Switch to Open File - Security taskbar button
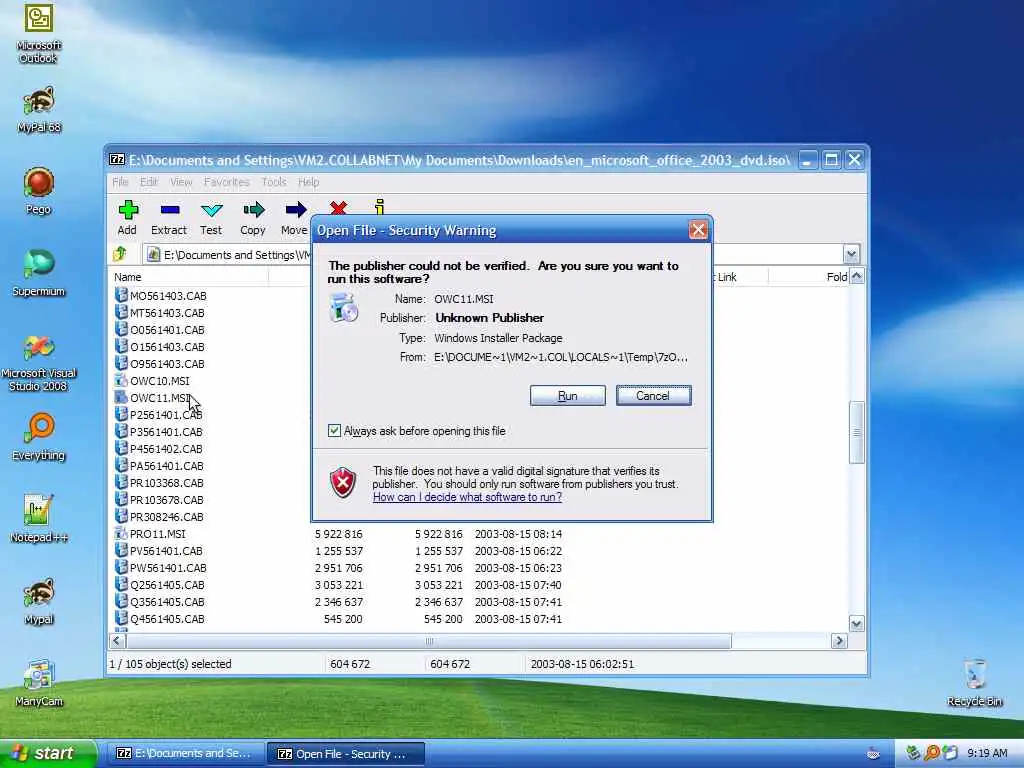Image resolution: width=1024 pixels, height=768 pixels. [346, 754]
